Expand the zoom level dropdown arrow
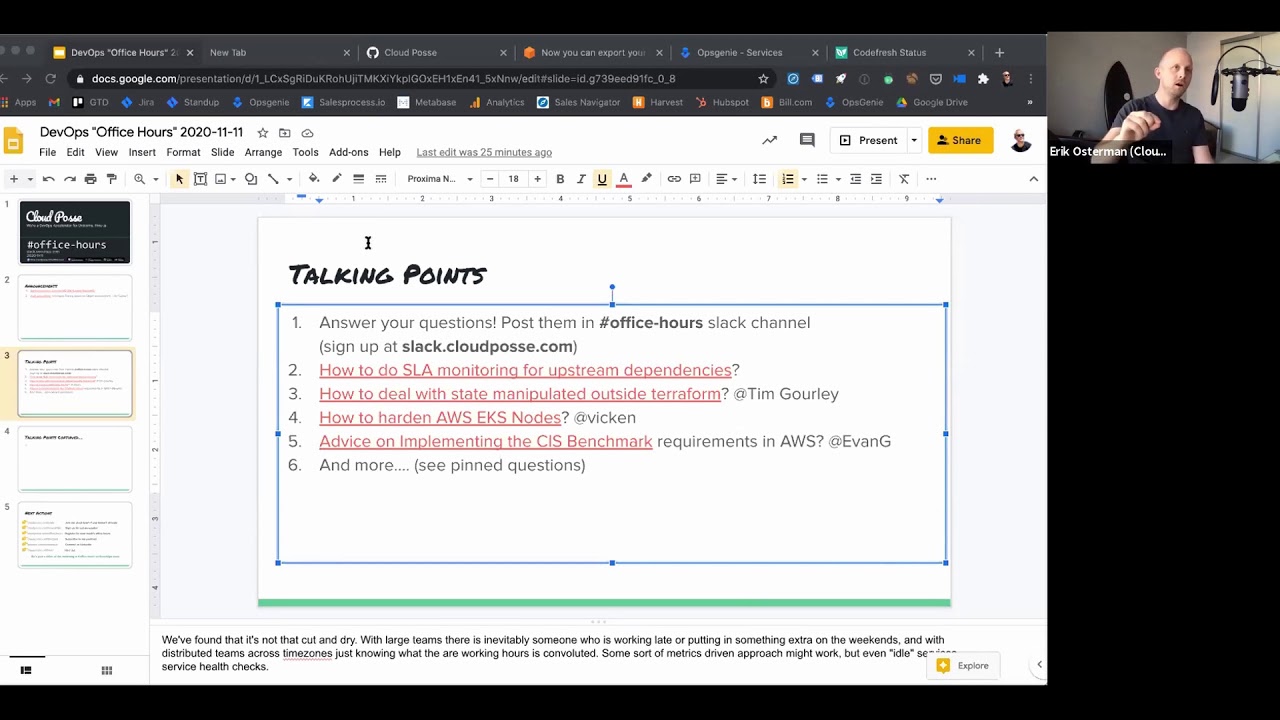 [x=155, y=179]
